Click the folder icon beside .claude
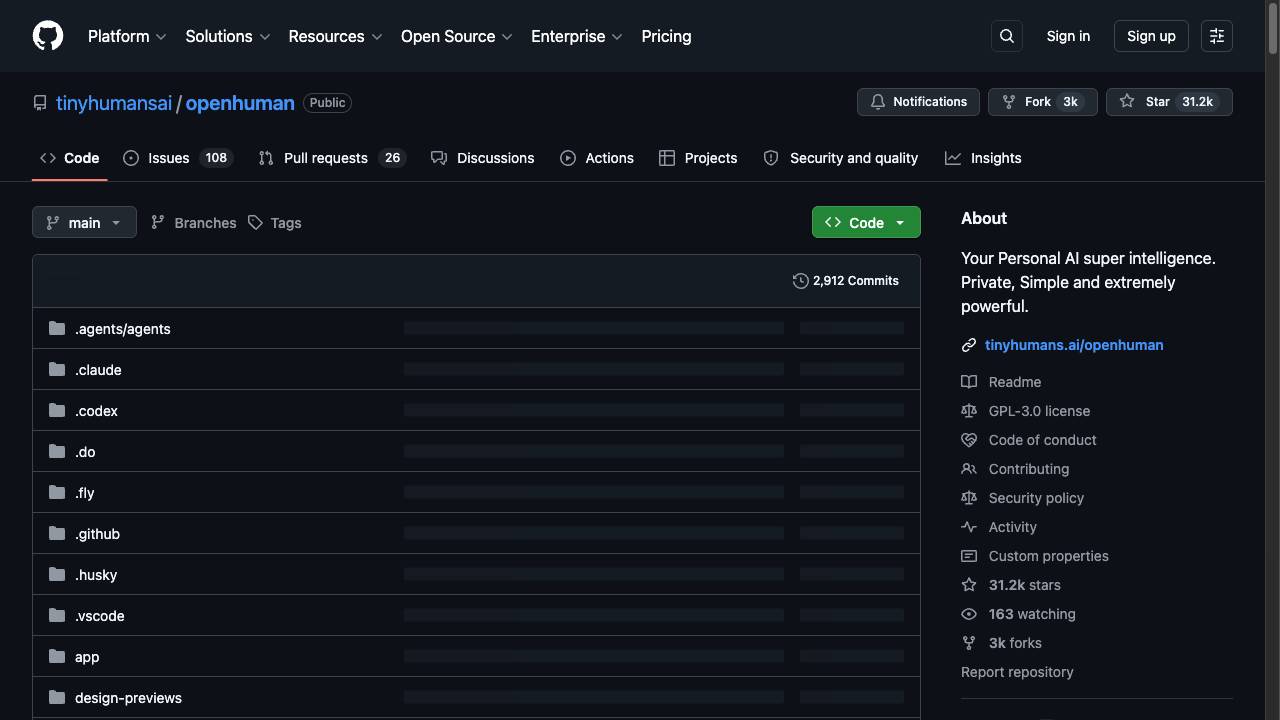 click(57, 369)
